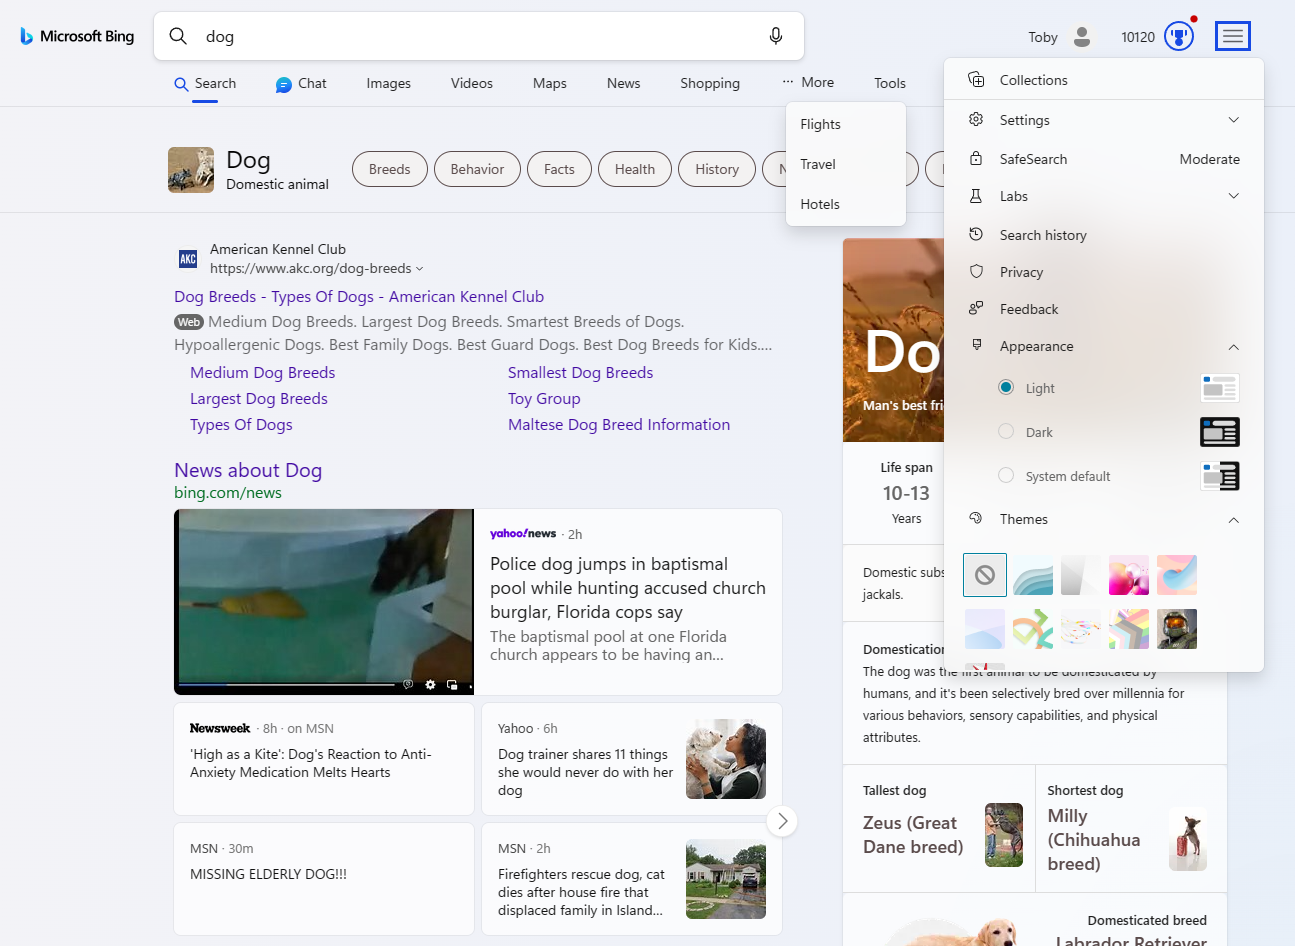Switch to the Maps tab
Viewport: 1295px width, 946px height.
[x=550, y=84]
